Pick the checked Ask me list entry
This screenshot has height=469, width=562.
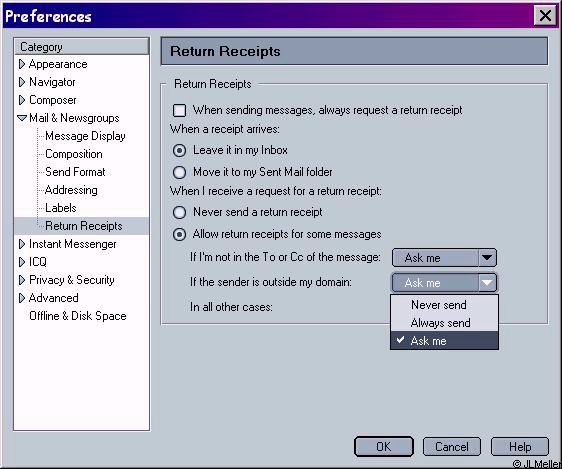444,341
